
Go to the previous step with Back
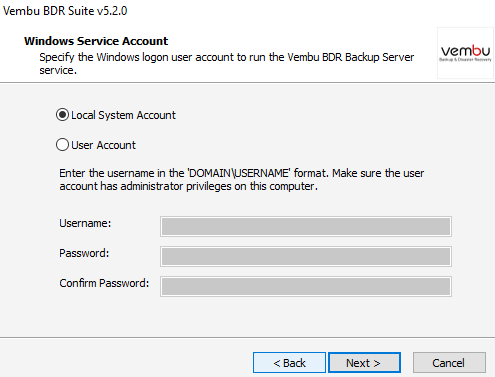click(x=289, y=363)
